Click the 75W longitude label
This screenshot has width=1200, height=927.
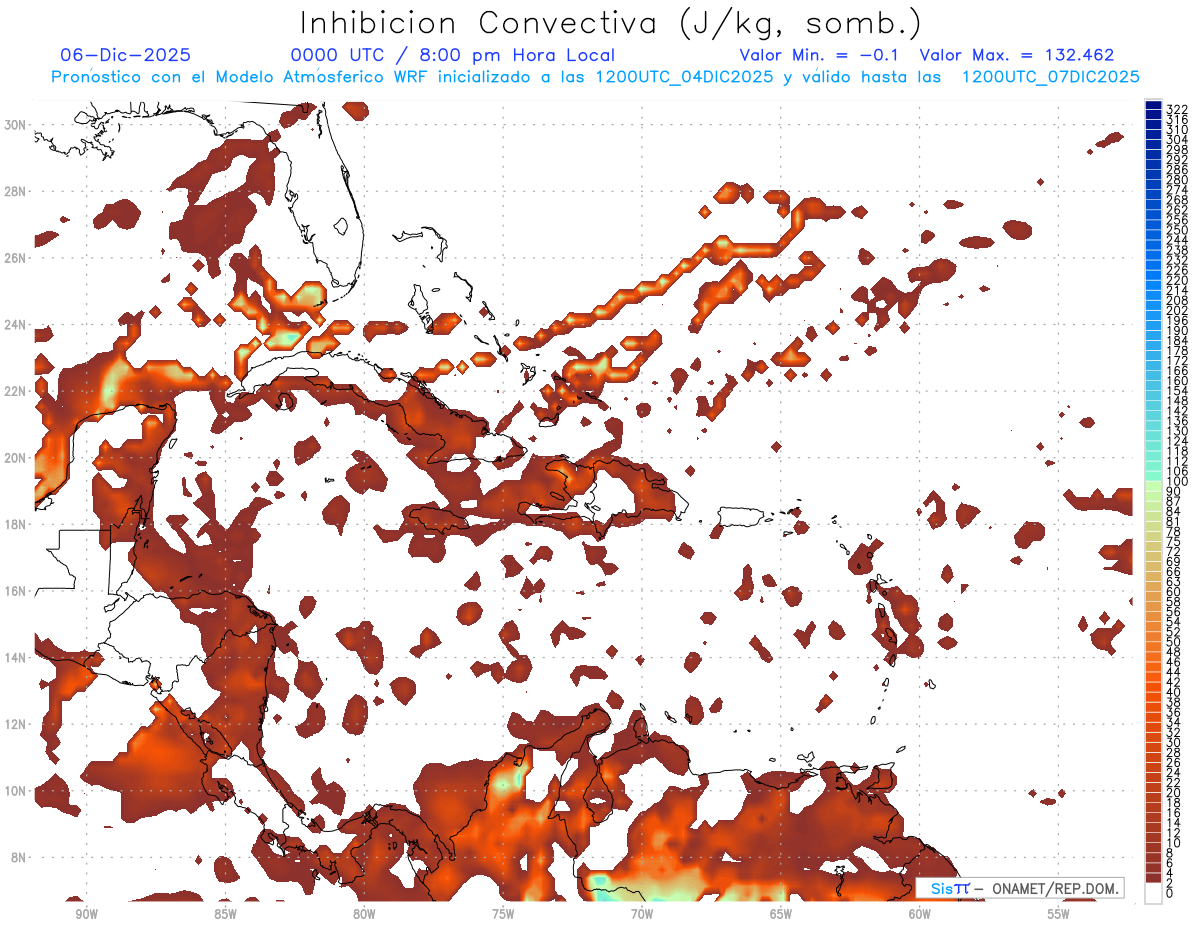503,914
